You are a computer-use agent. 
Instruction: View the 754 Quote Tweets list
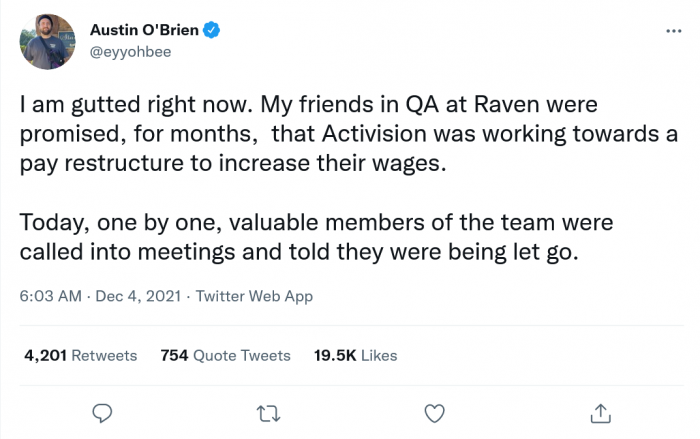225,355
